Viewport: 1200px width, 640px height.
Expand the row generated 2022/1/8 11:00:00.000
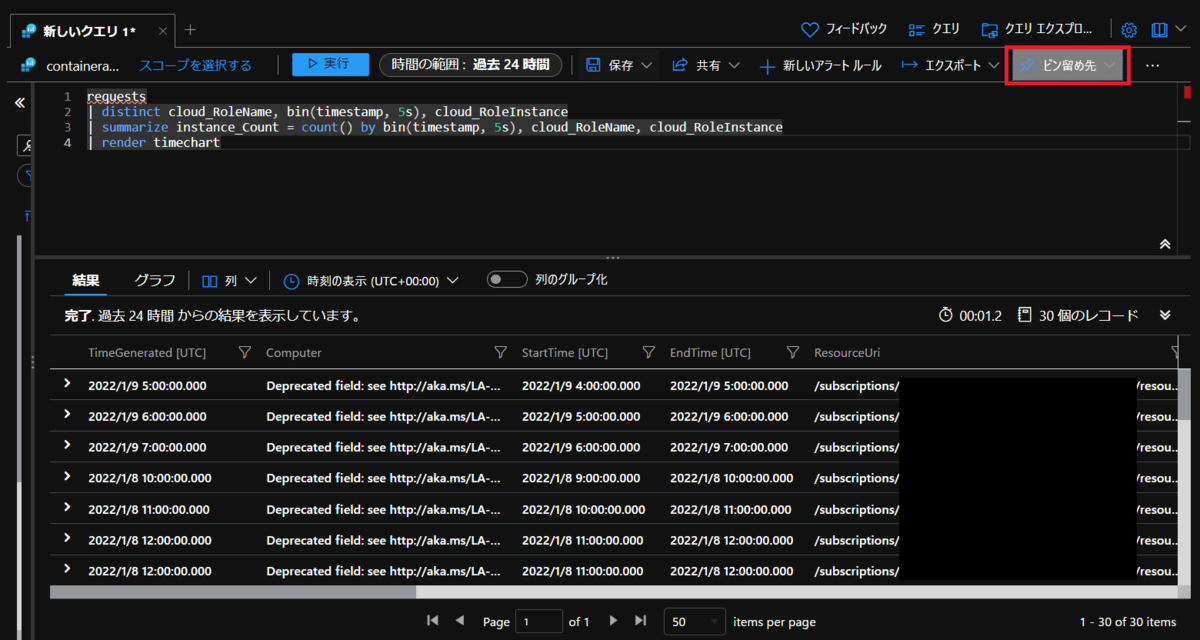pos(68,507)
